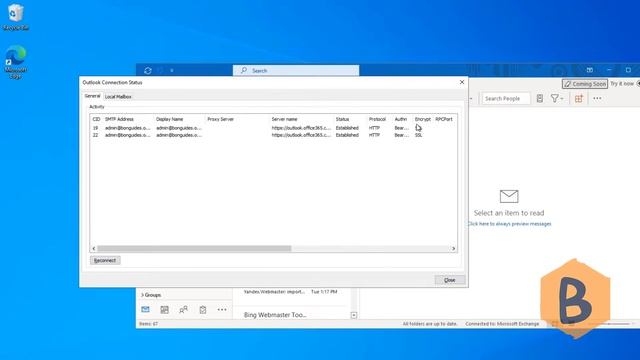
Task: Open the ribbon More commands ellipsis
Action: click(597, 98)
